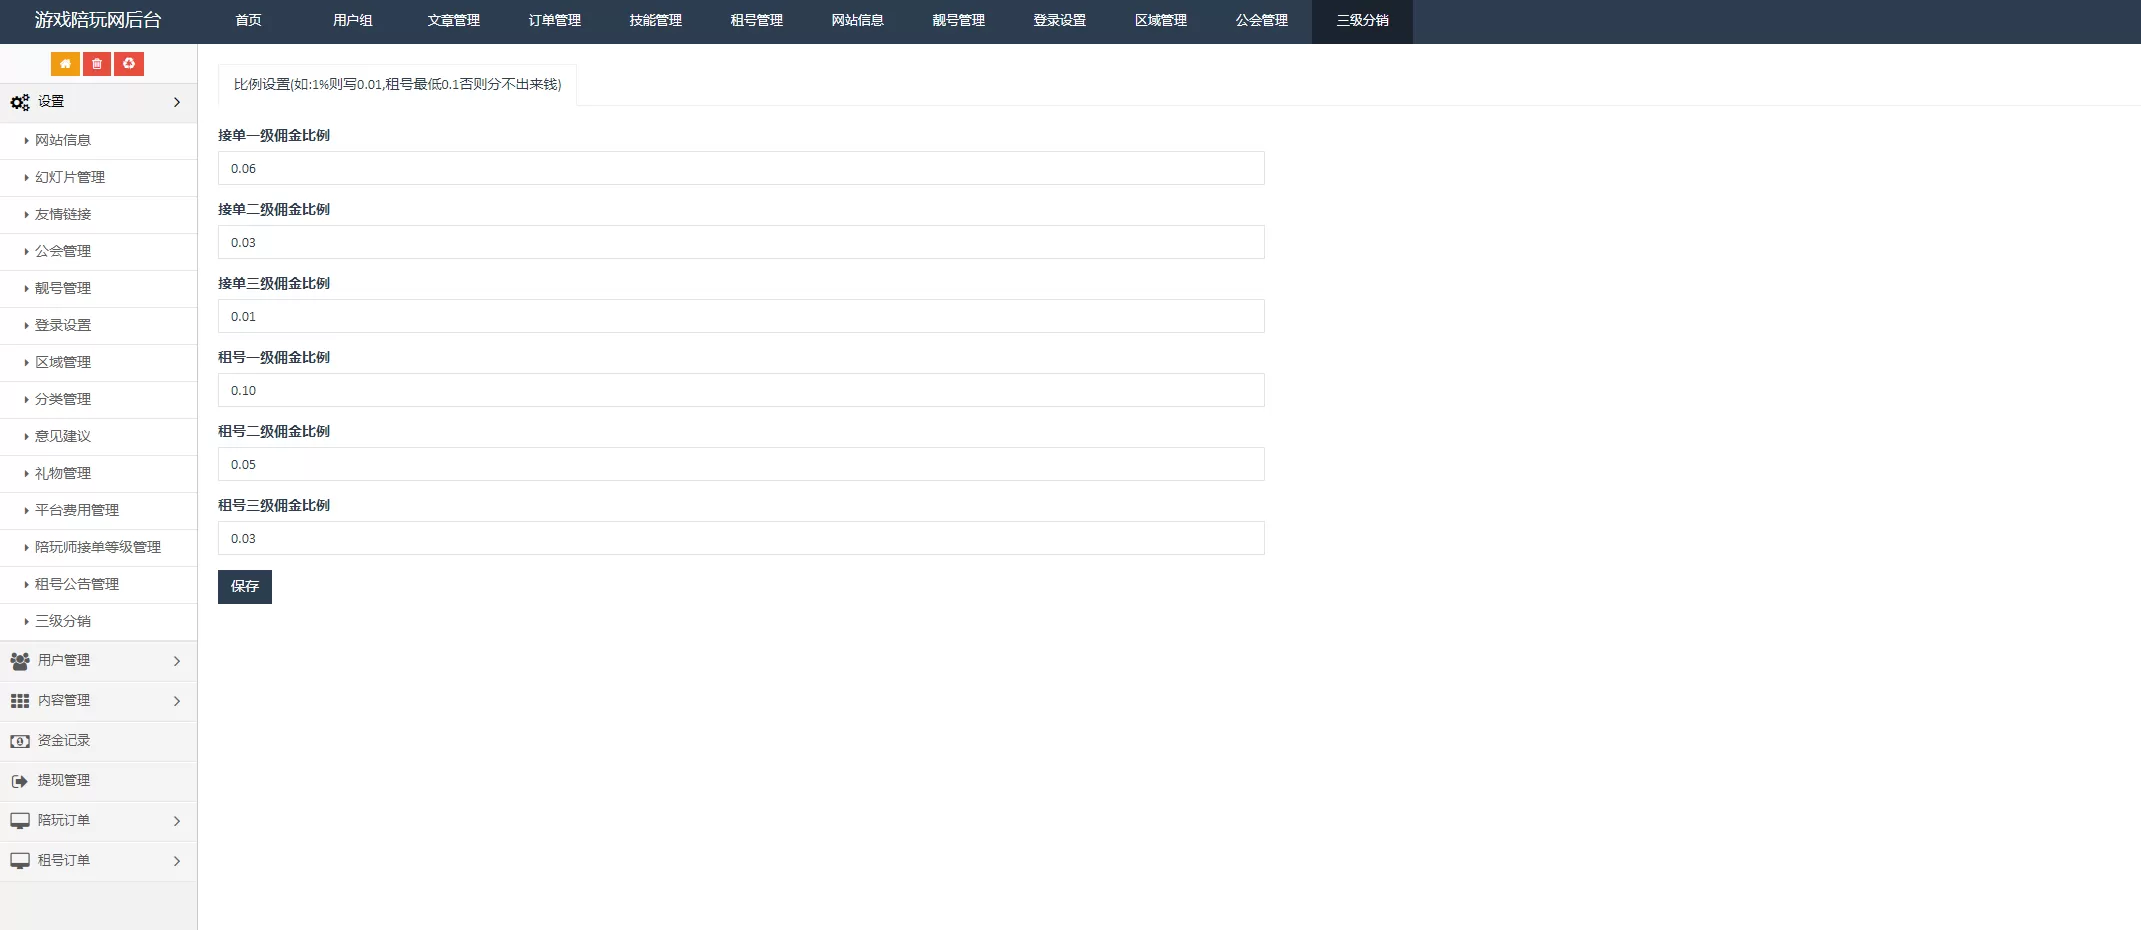Click the red trash can icon
Image resolution: width=2141 pixels, height=930 pixels.
(x=97, y=64)
